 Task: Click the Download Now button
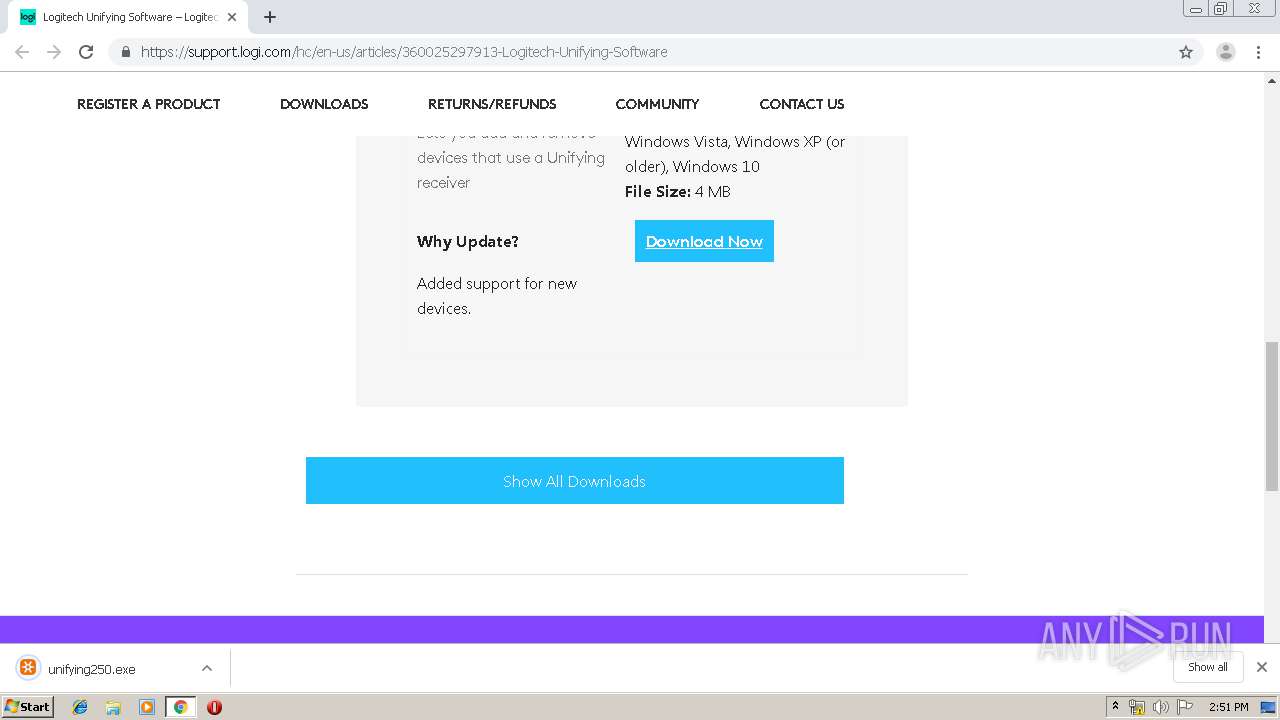(704, 241)
